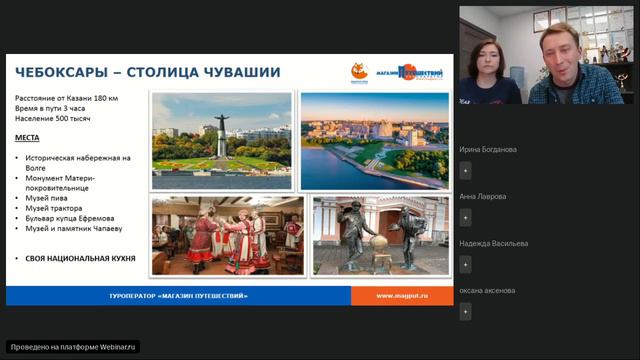Click the 'Историческая набережная на Волге' bullet
The image size is (640, 360).
click(x=78, y=163)
